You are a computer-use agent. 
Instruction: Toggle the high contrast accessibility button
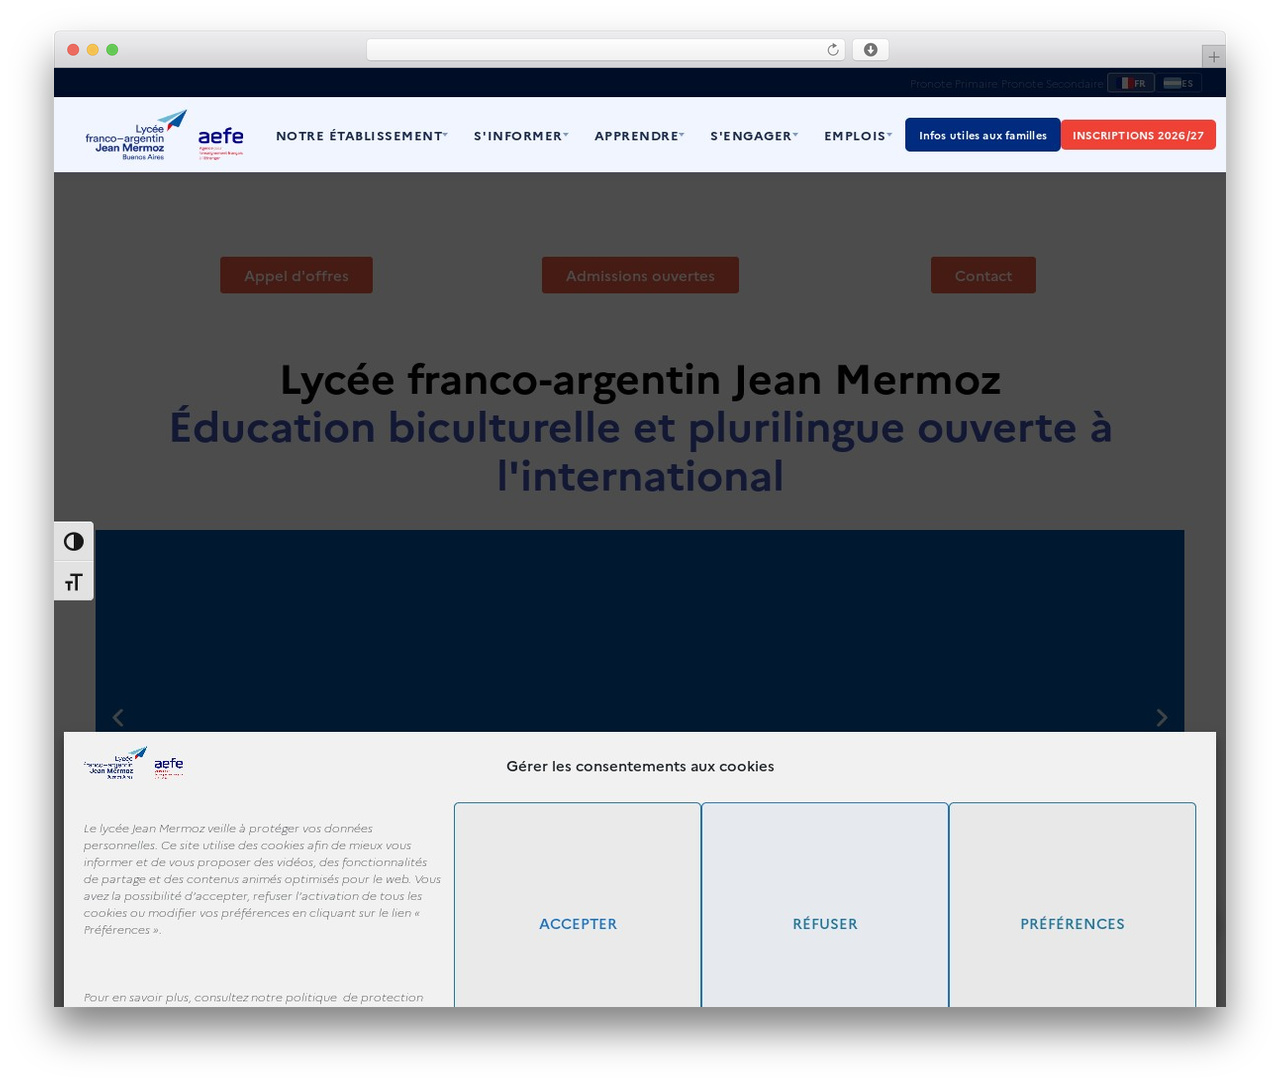click(x=74, y=542)
